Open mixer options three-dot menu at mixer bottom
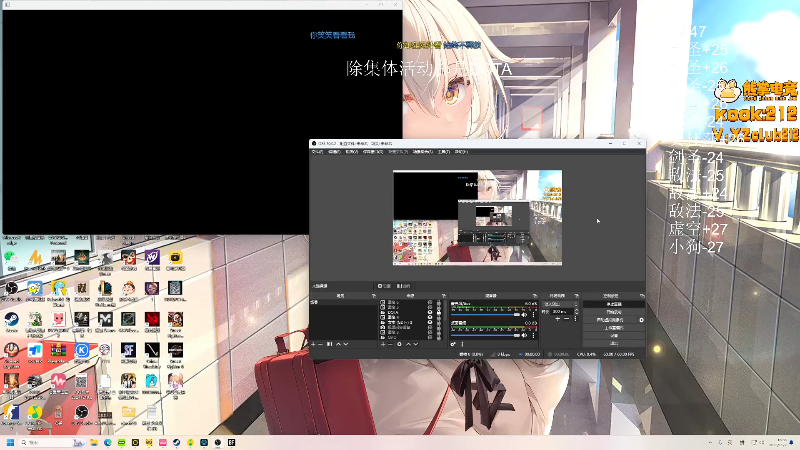The image size is (800, 450). (x=462, y=344)
